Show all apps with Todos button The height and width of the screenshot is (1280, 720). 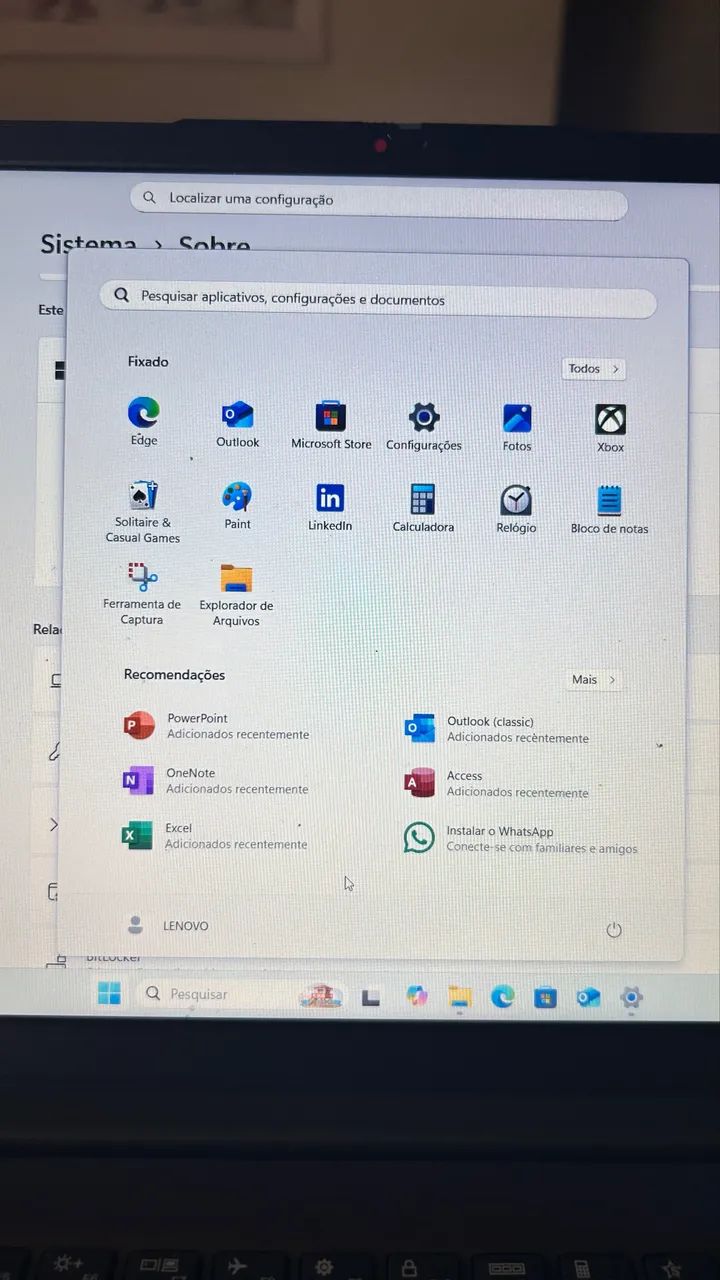click(x=594, y=369)
